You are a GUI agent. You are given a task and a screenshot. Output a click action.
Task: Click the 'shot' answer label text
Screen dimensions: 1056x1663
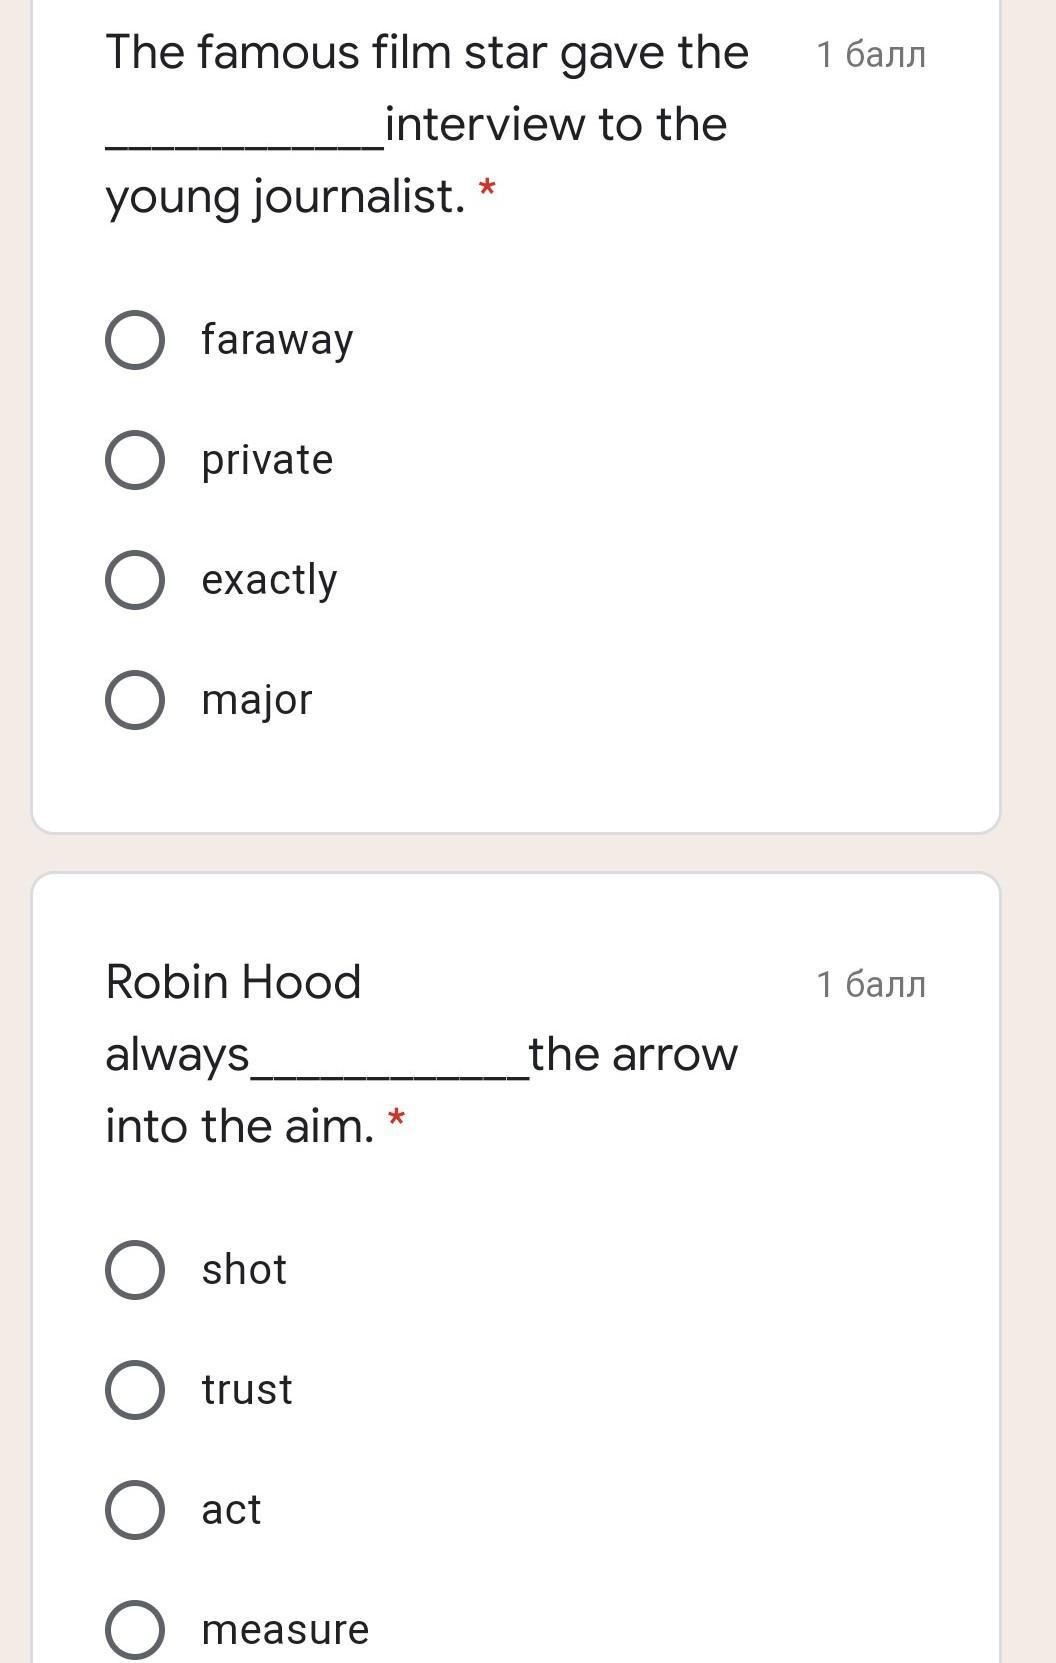coord(244,1270)
